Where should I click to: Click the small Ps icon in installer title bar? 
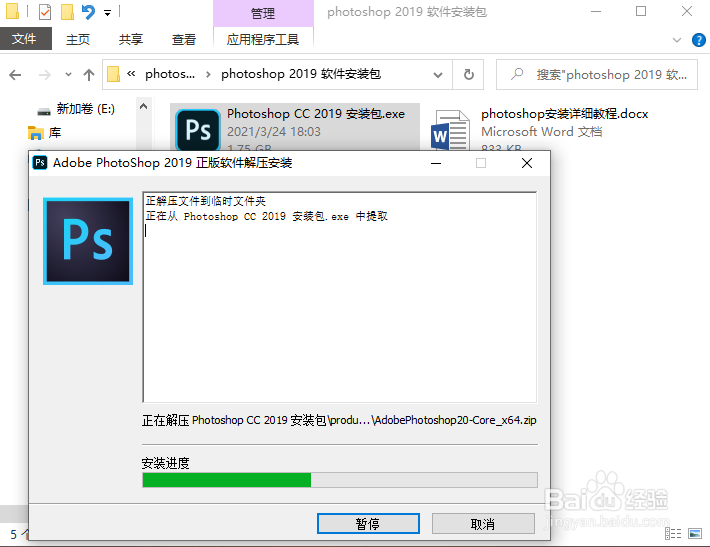click(x=40, y=163)
